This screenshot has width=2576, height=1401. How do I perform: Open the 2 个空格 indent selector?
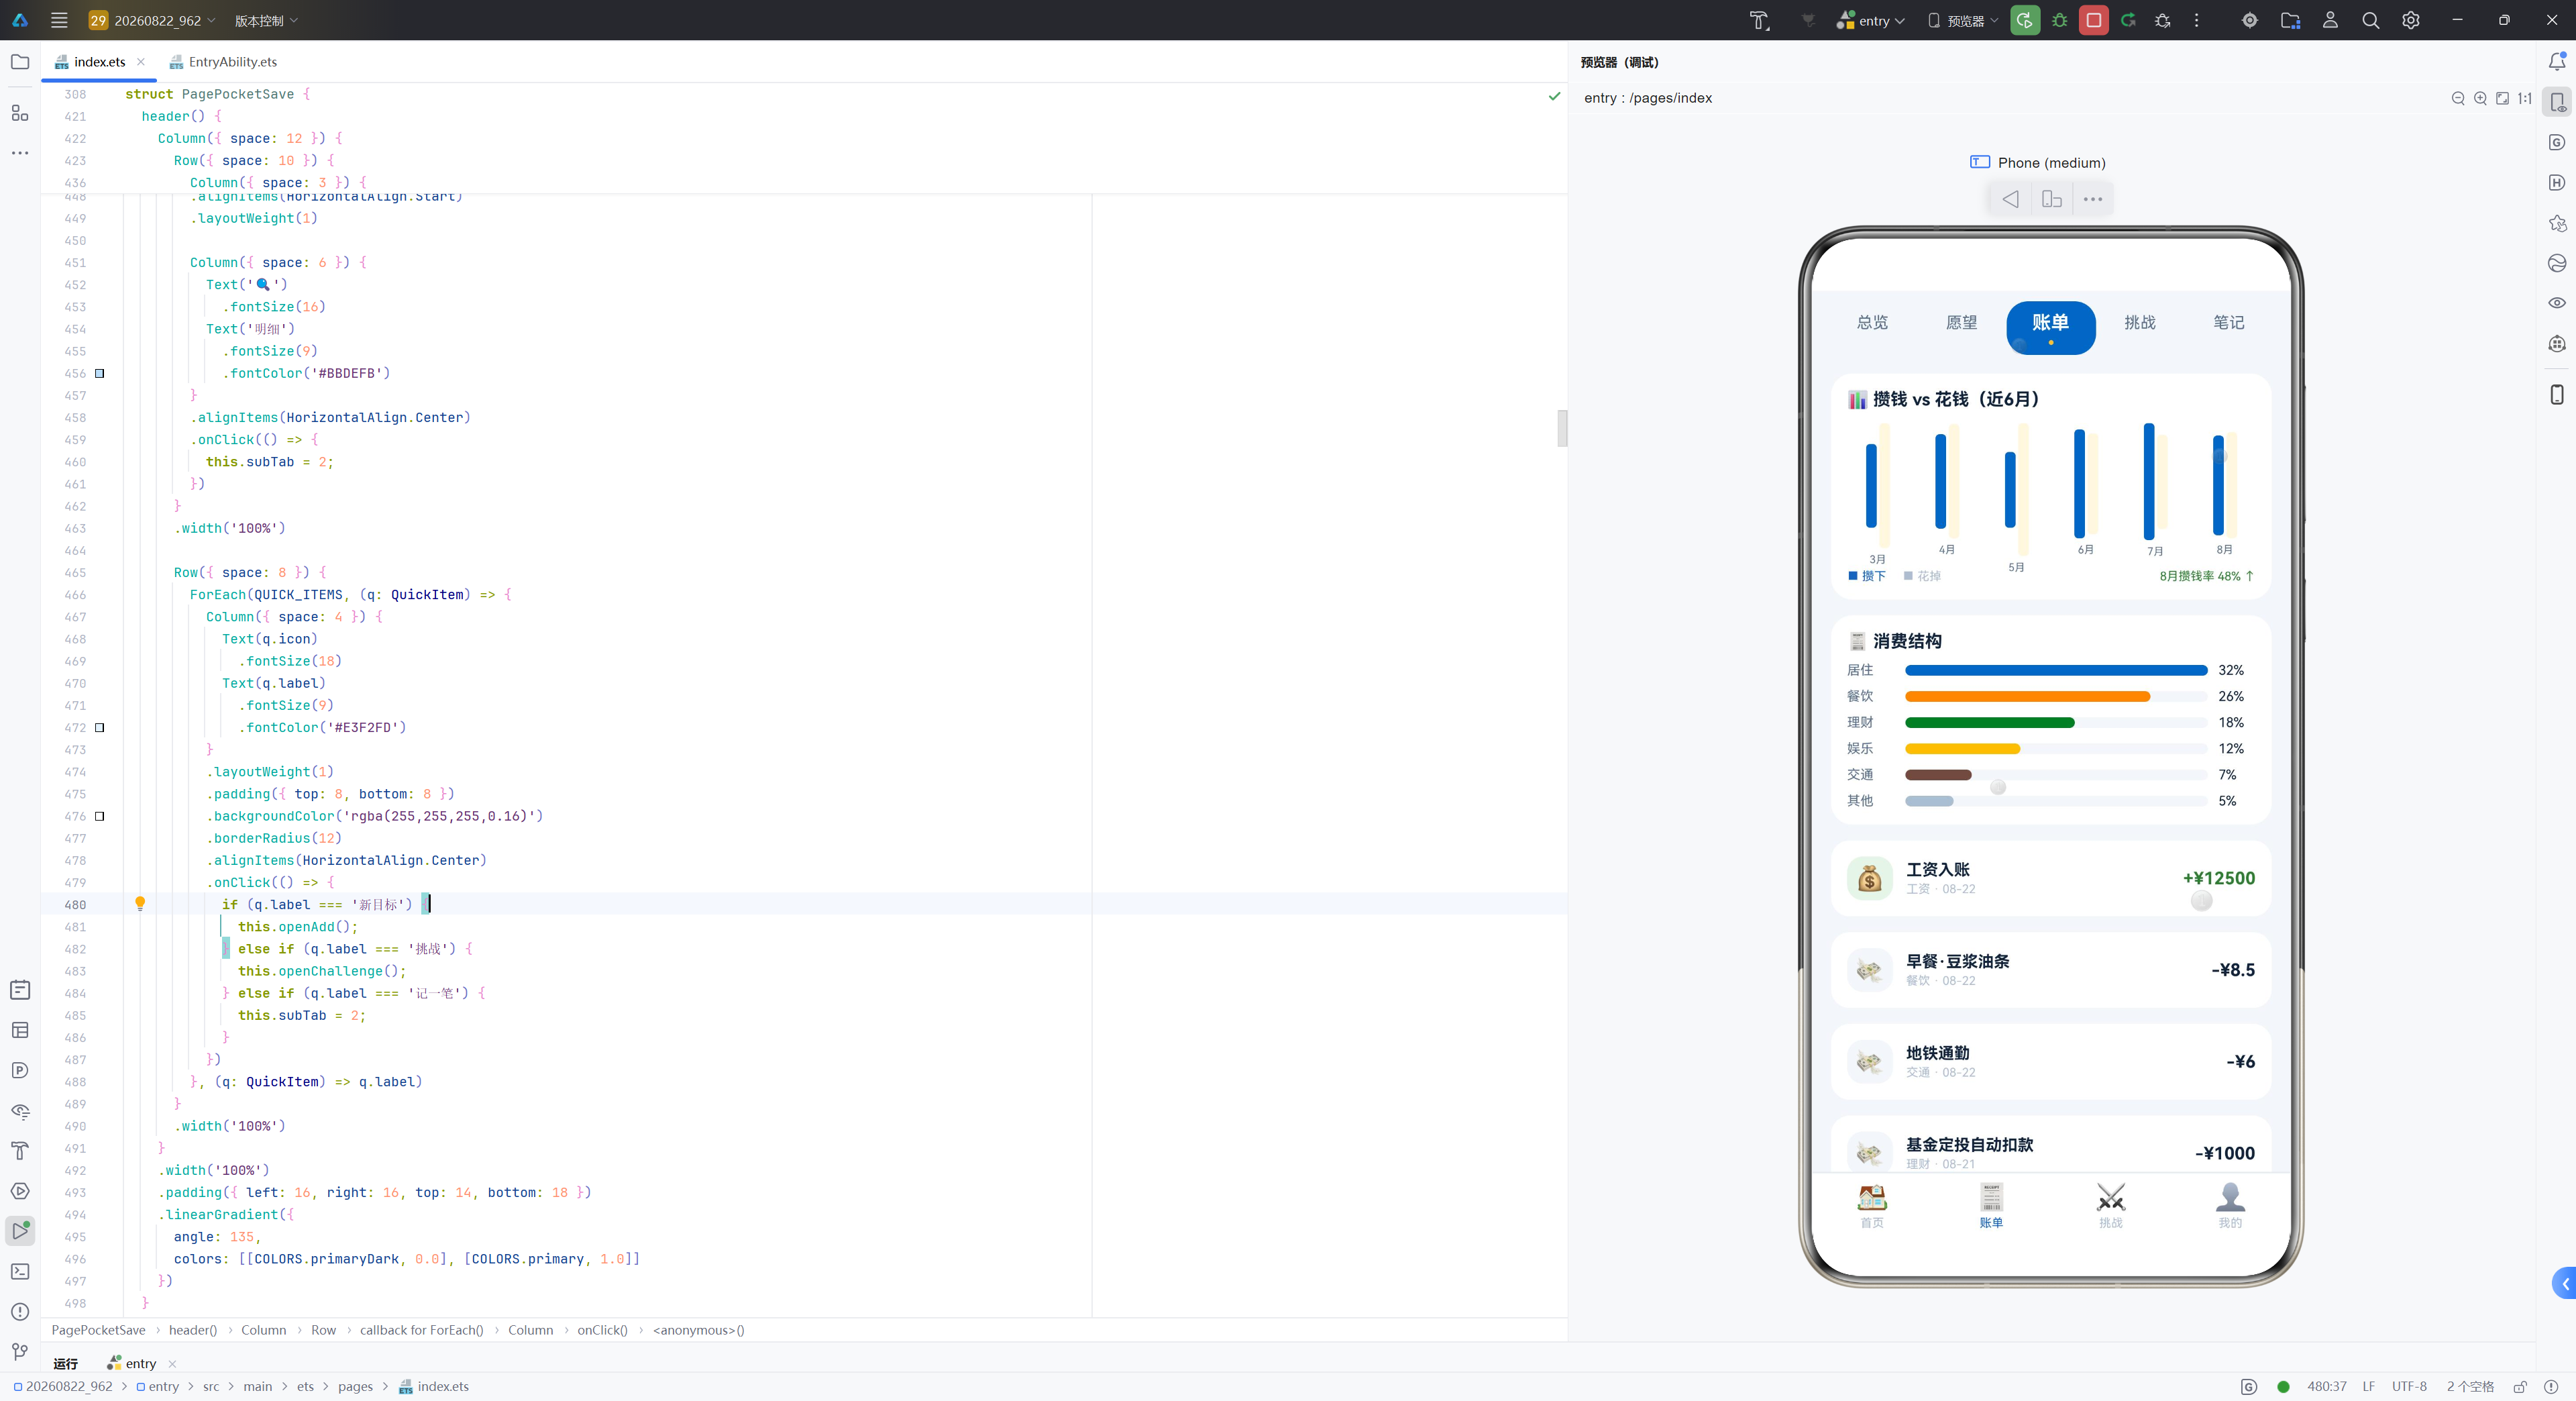2470,1387
